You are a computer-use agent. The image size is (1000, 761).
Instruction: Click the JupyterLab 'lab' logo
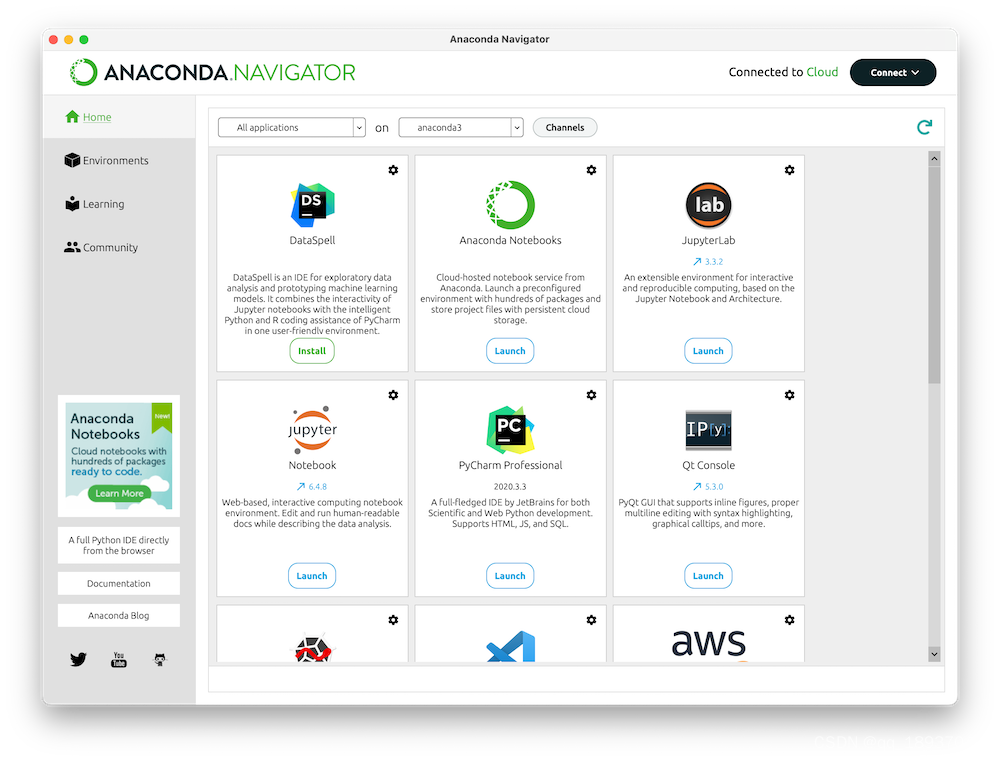point(709,205)
